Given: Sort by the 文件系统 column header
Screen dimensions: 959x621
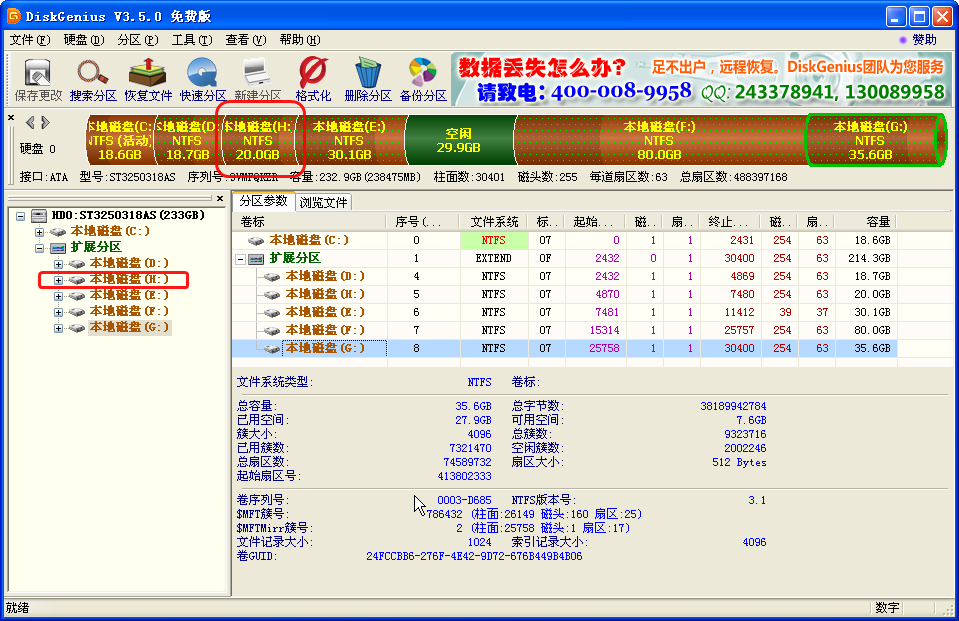Looking at the screenshot, I should coord(494,221).
